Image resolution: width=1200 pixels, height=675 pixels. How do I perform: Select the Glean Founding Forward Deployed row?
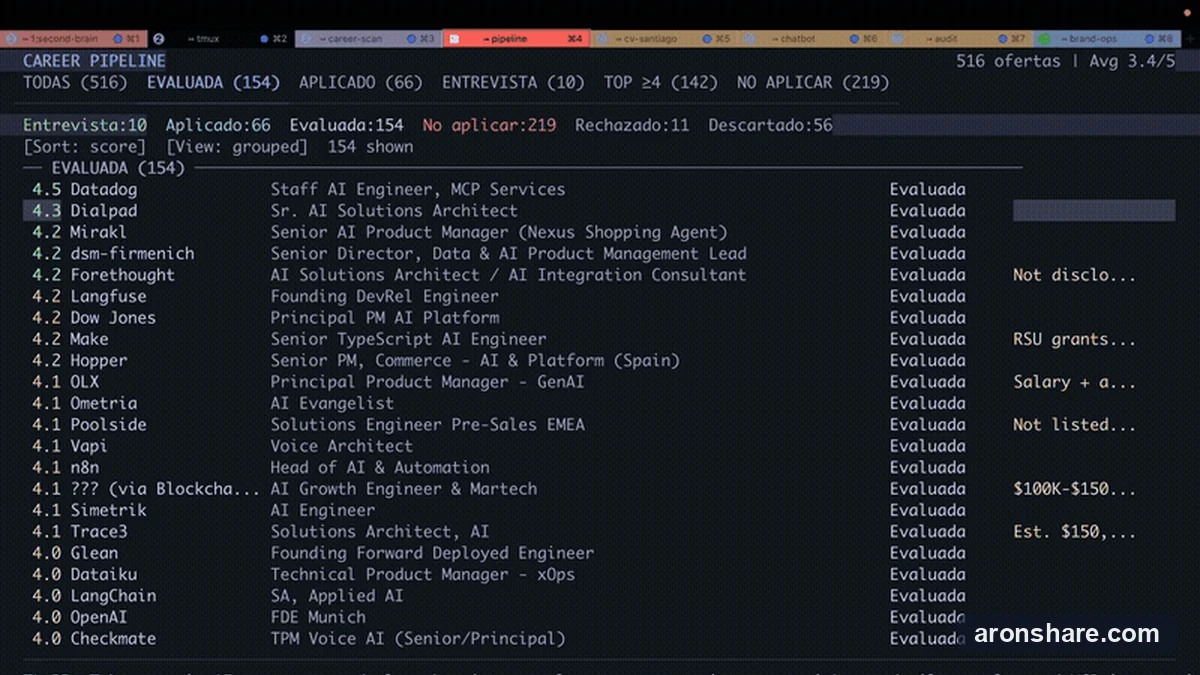pos(600,553)
